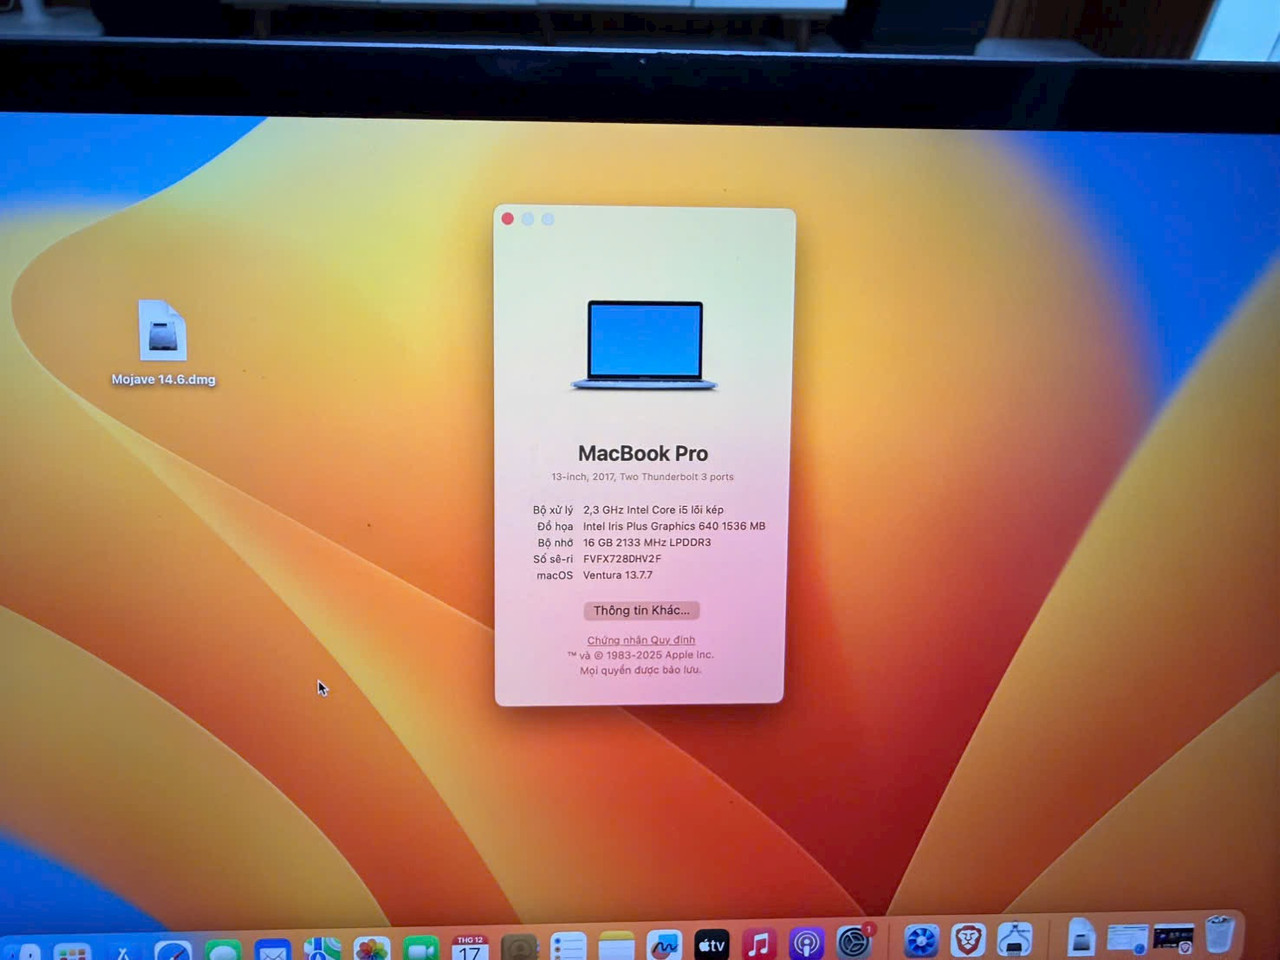Open the Chứng nhận Quy định link

(641, 640)
